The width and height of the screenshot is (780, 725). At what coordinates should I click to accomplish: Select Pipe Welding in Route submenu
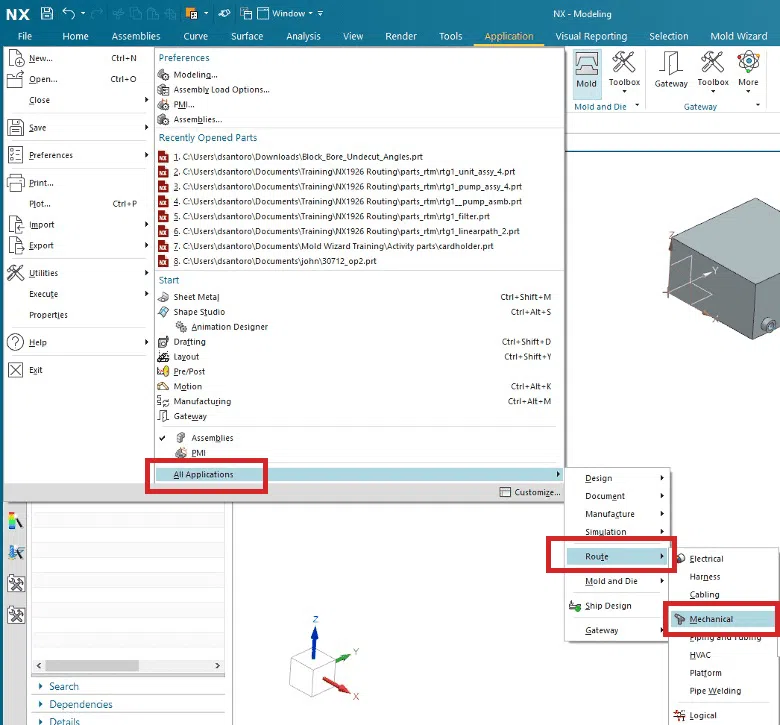715,691
